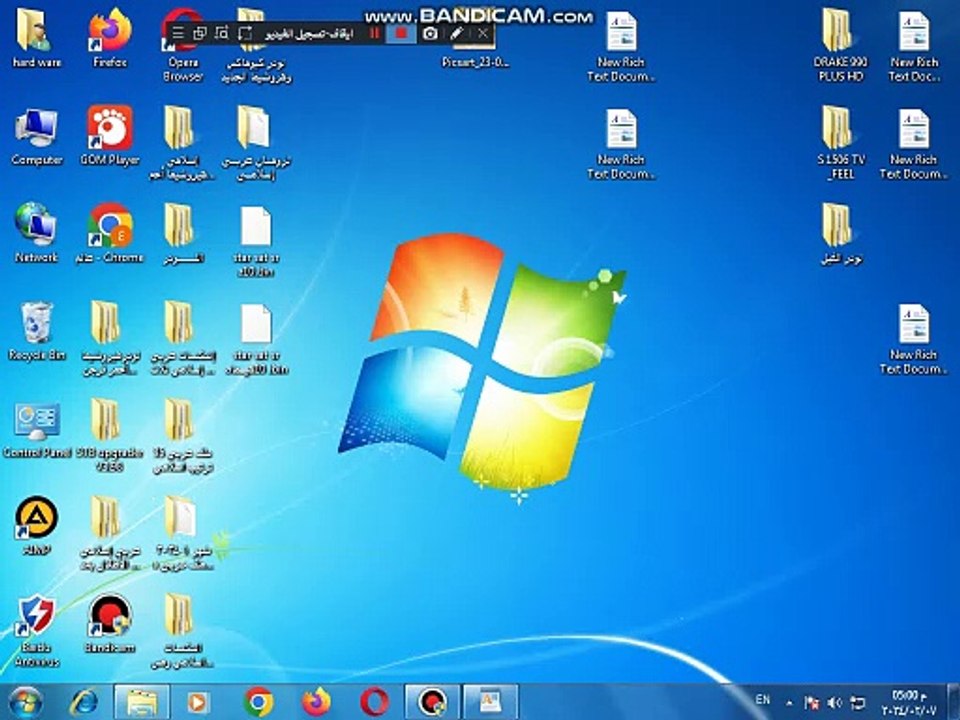Open the Bandicam toolbar hamburger menu
The image size is (960, 720).
point(178,33)
